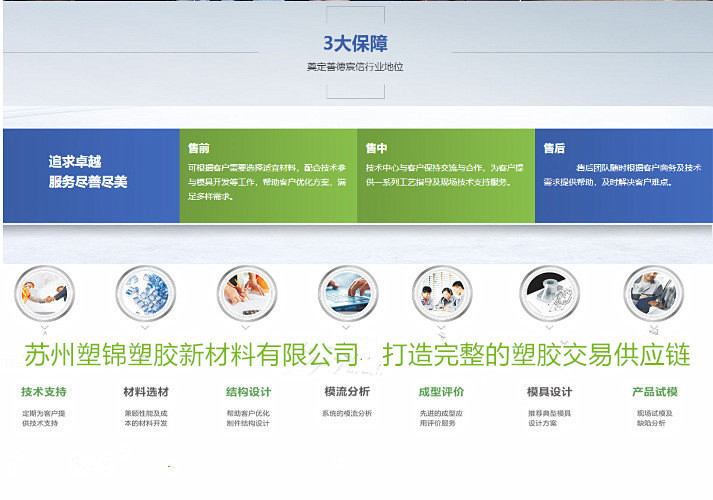The height and width of the screenshot is (500, 713).
Task: Select the 售后 blue panel title
Action: click(554, 148)
